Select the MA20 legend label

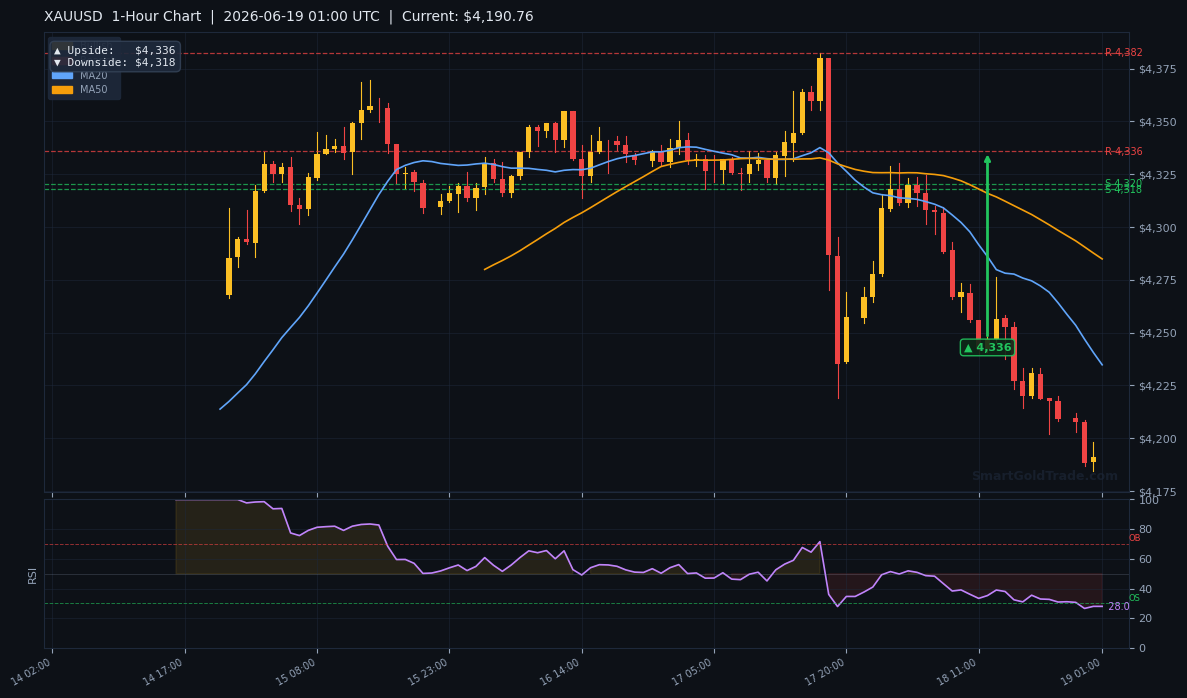(94, 76)
